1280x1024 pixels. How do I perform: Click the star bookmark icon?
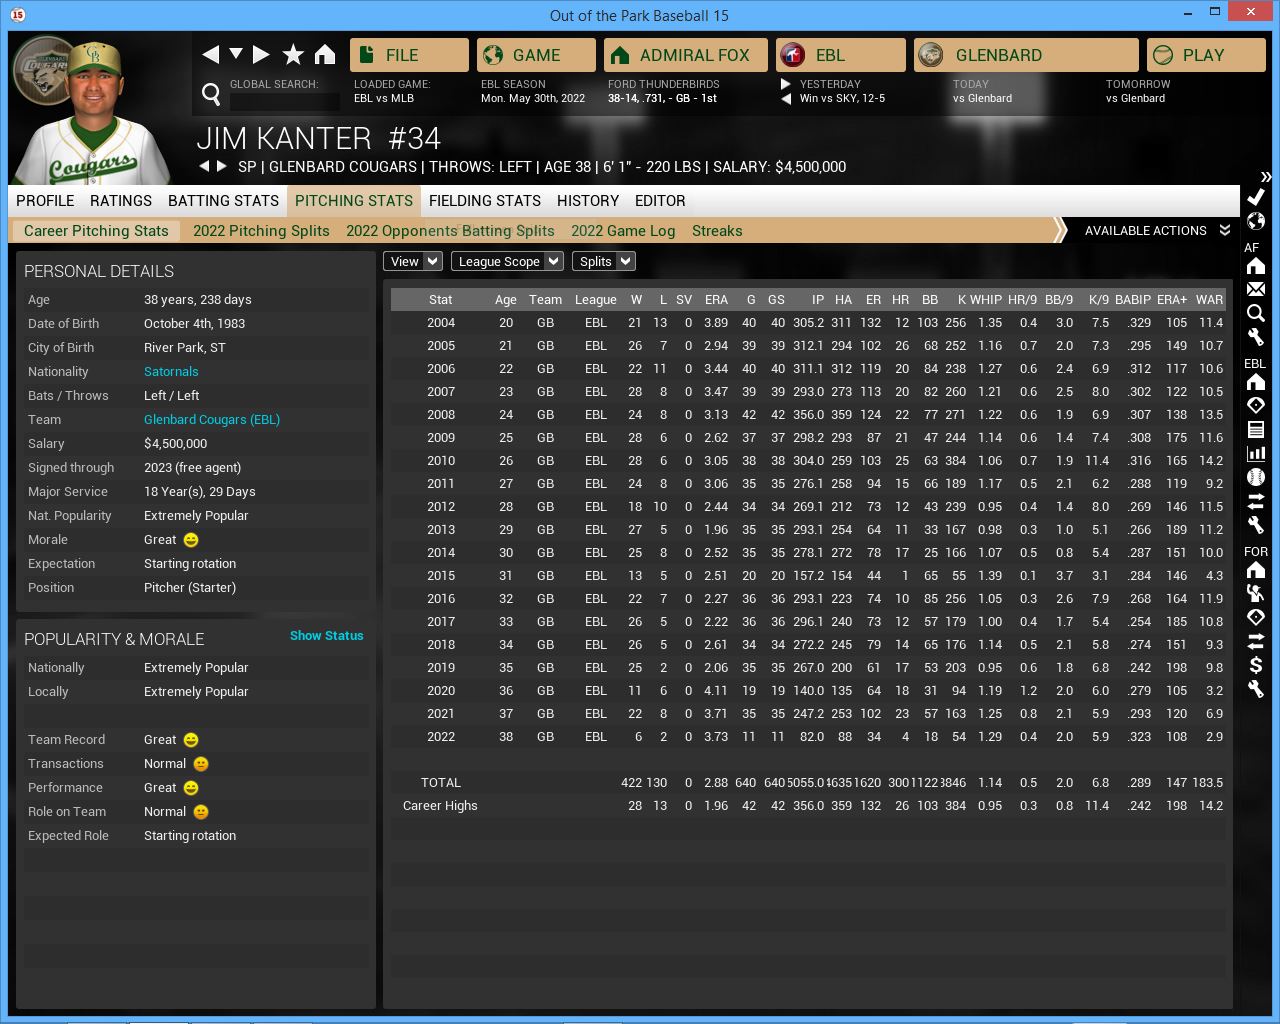(293, 54)
